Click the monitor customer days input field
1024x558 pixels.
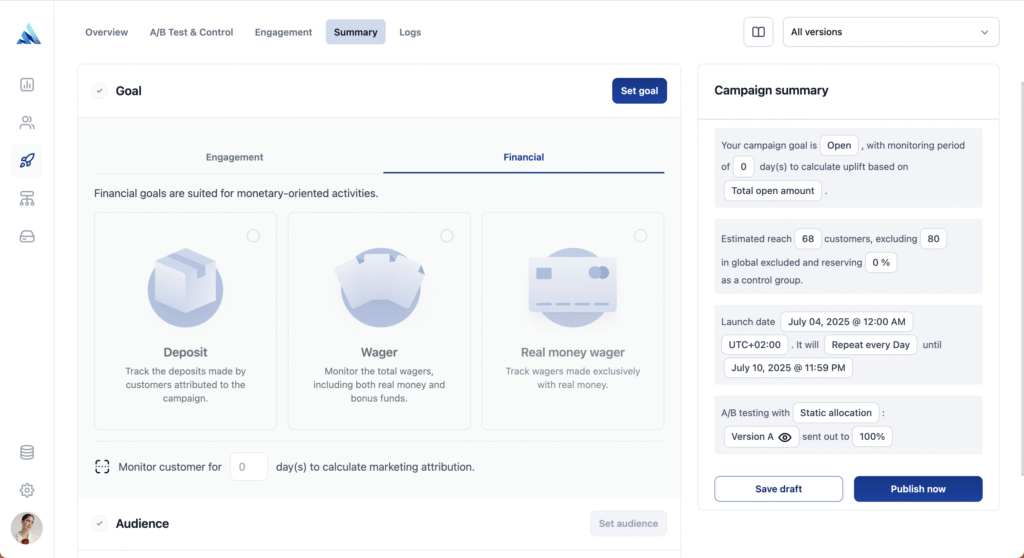(x=249, y=467)
